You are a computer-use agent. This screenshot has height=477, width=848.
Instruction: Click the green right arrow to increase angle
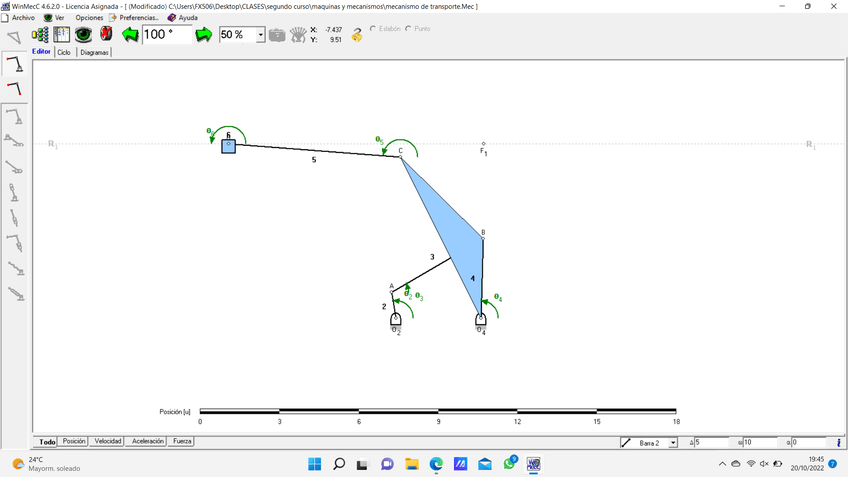pyautogui.click(x=204, y=34)
